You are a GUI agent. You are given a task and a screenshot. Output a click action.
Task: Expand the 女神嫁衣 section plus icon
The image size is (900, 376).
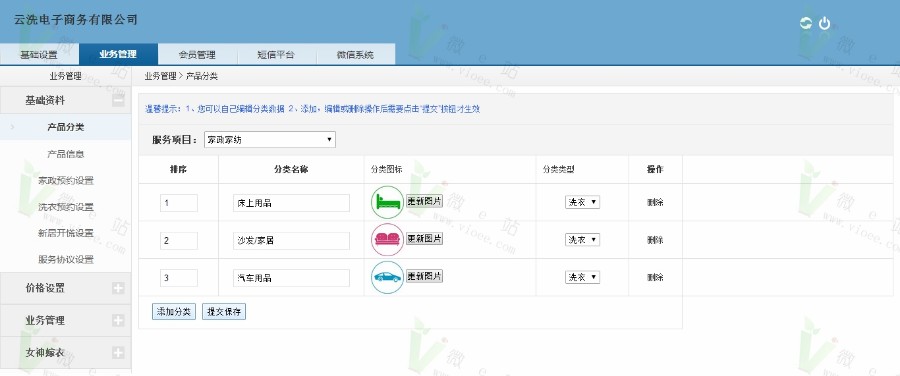click(x=118, y=352)
